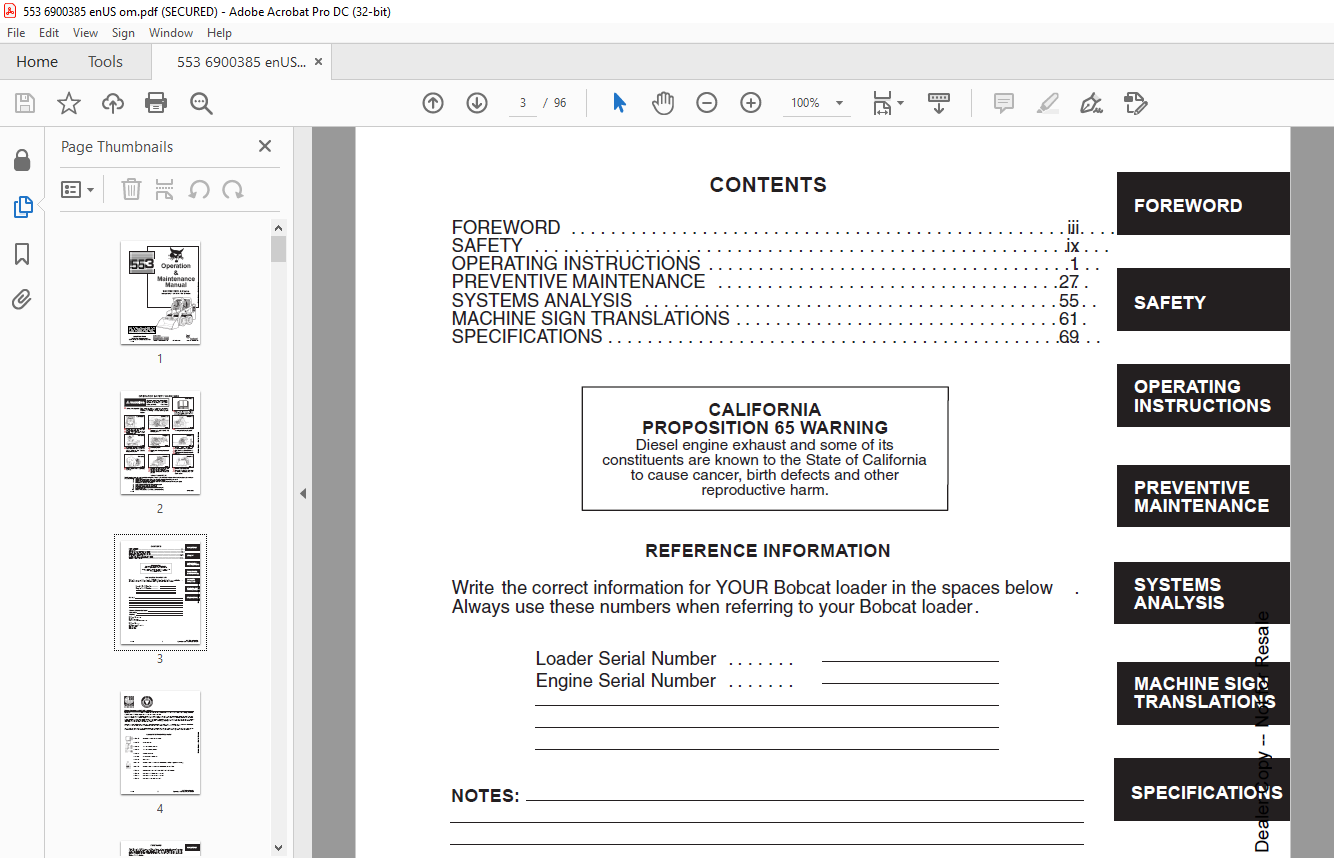The width and height of the screenshot is (1334, 858).
Task: Open the File menu
Action: click(x=16, y=33)
